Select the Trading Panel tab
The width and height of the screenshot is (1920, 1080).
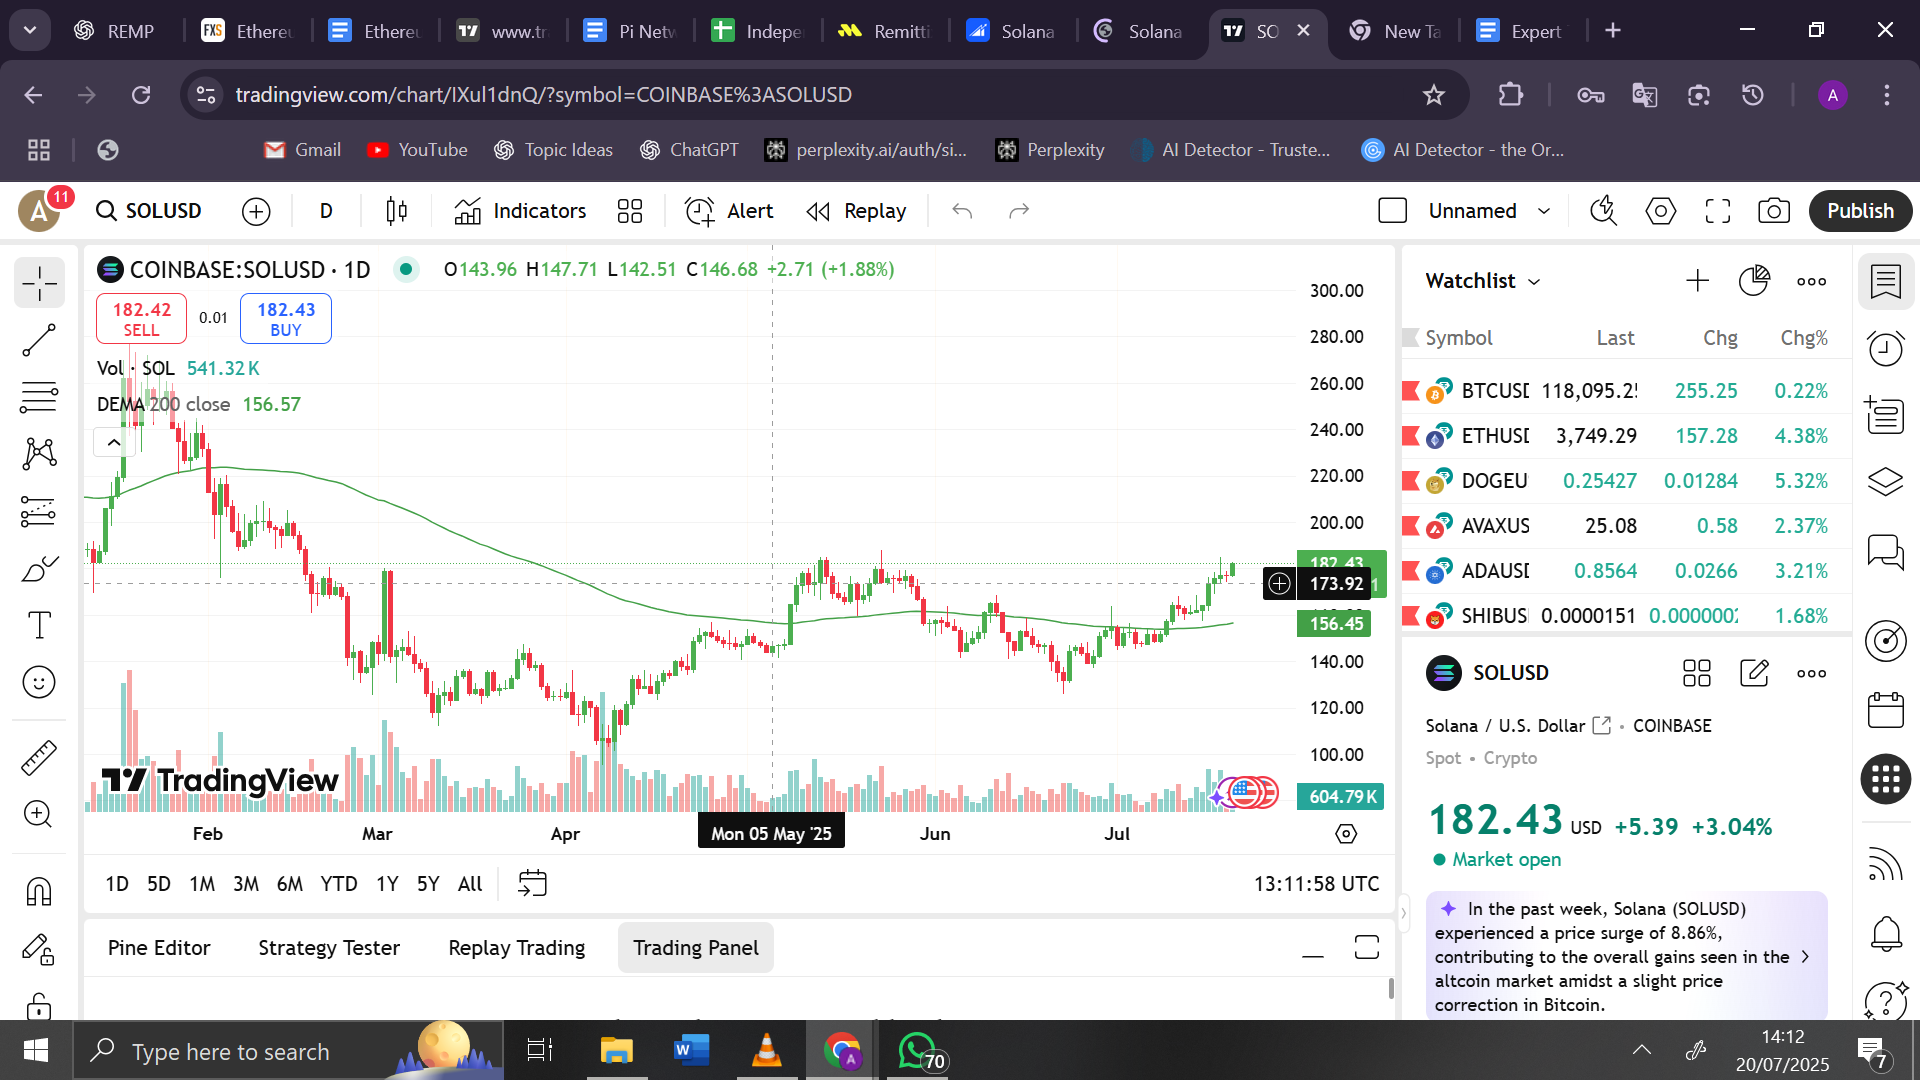pyautogui.click(x=696, y=948)
